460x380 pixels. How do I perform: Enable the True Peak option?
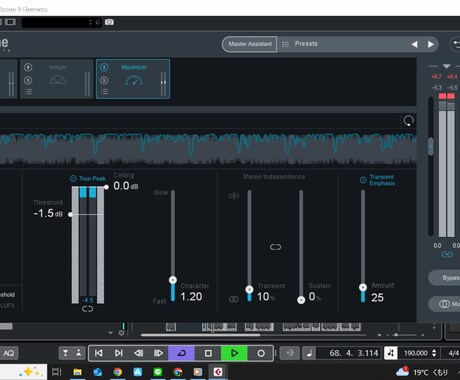tap(88, 178)
